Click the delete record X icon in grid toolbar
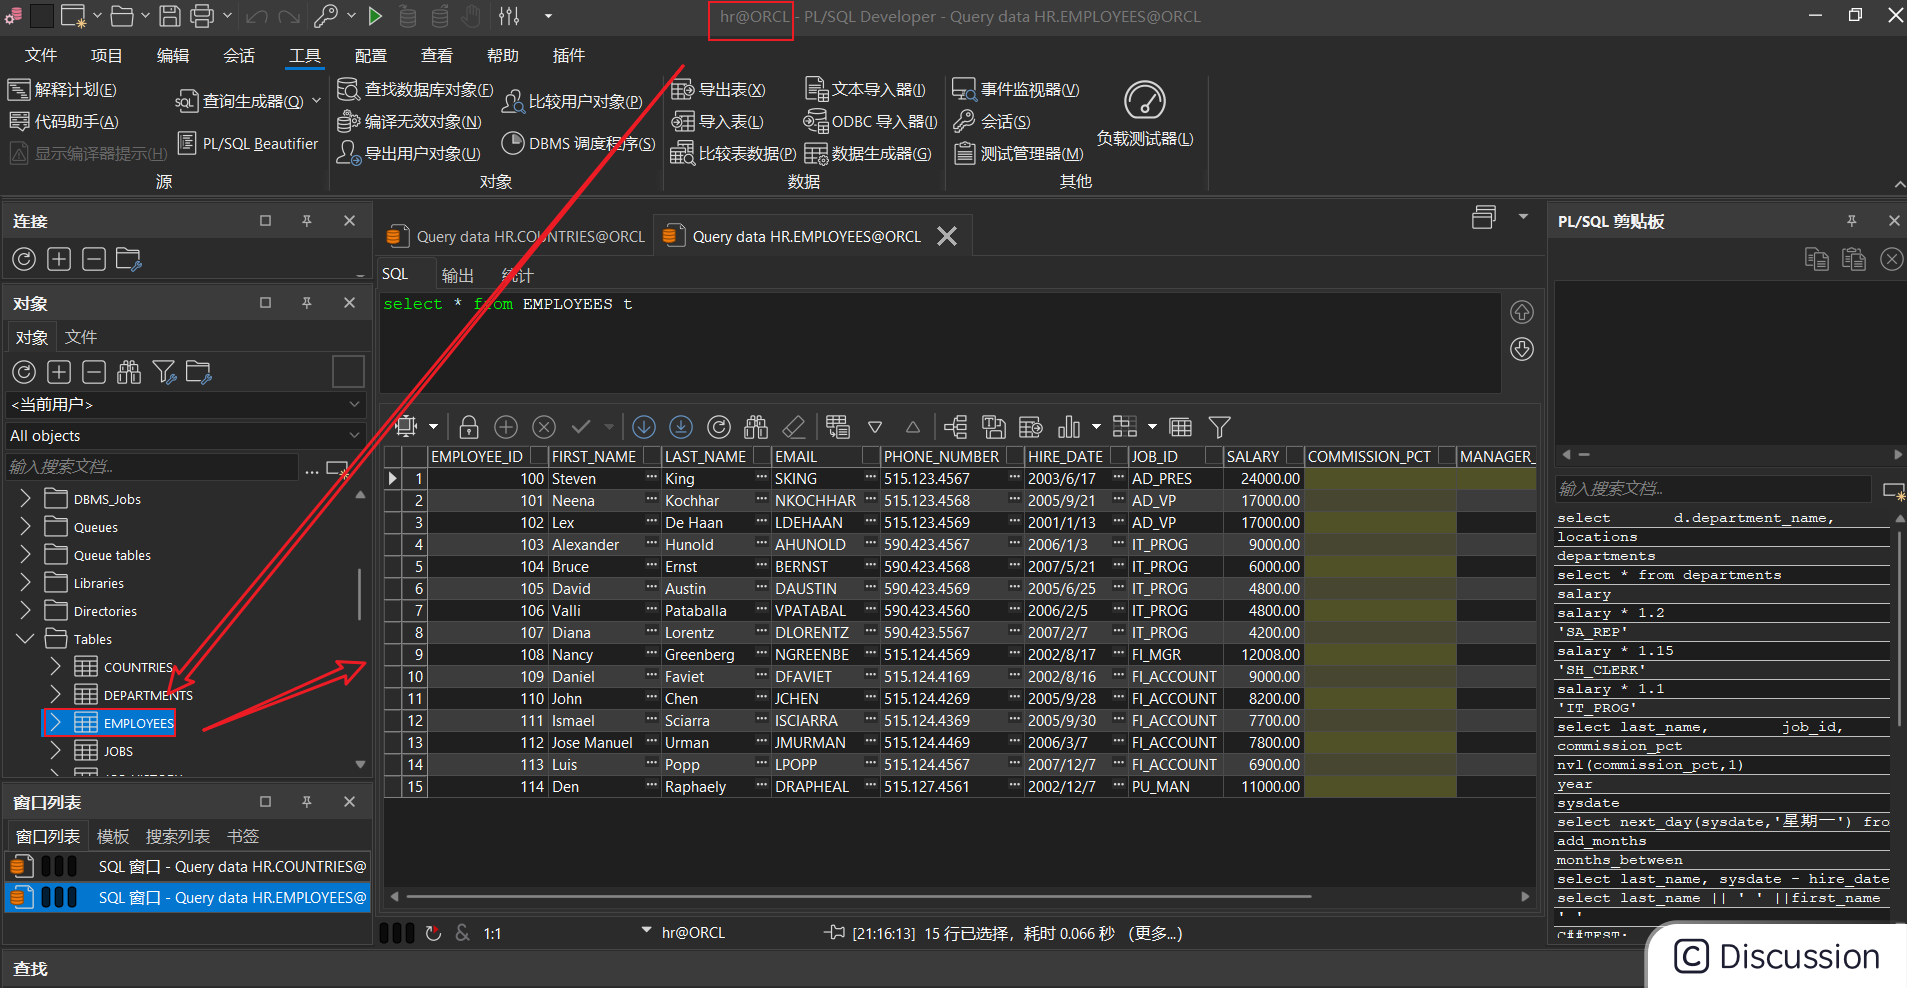Image resolution: width=1907 pixels, height=988 pixels. coord(544,427)
